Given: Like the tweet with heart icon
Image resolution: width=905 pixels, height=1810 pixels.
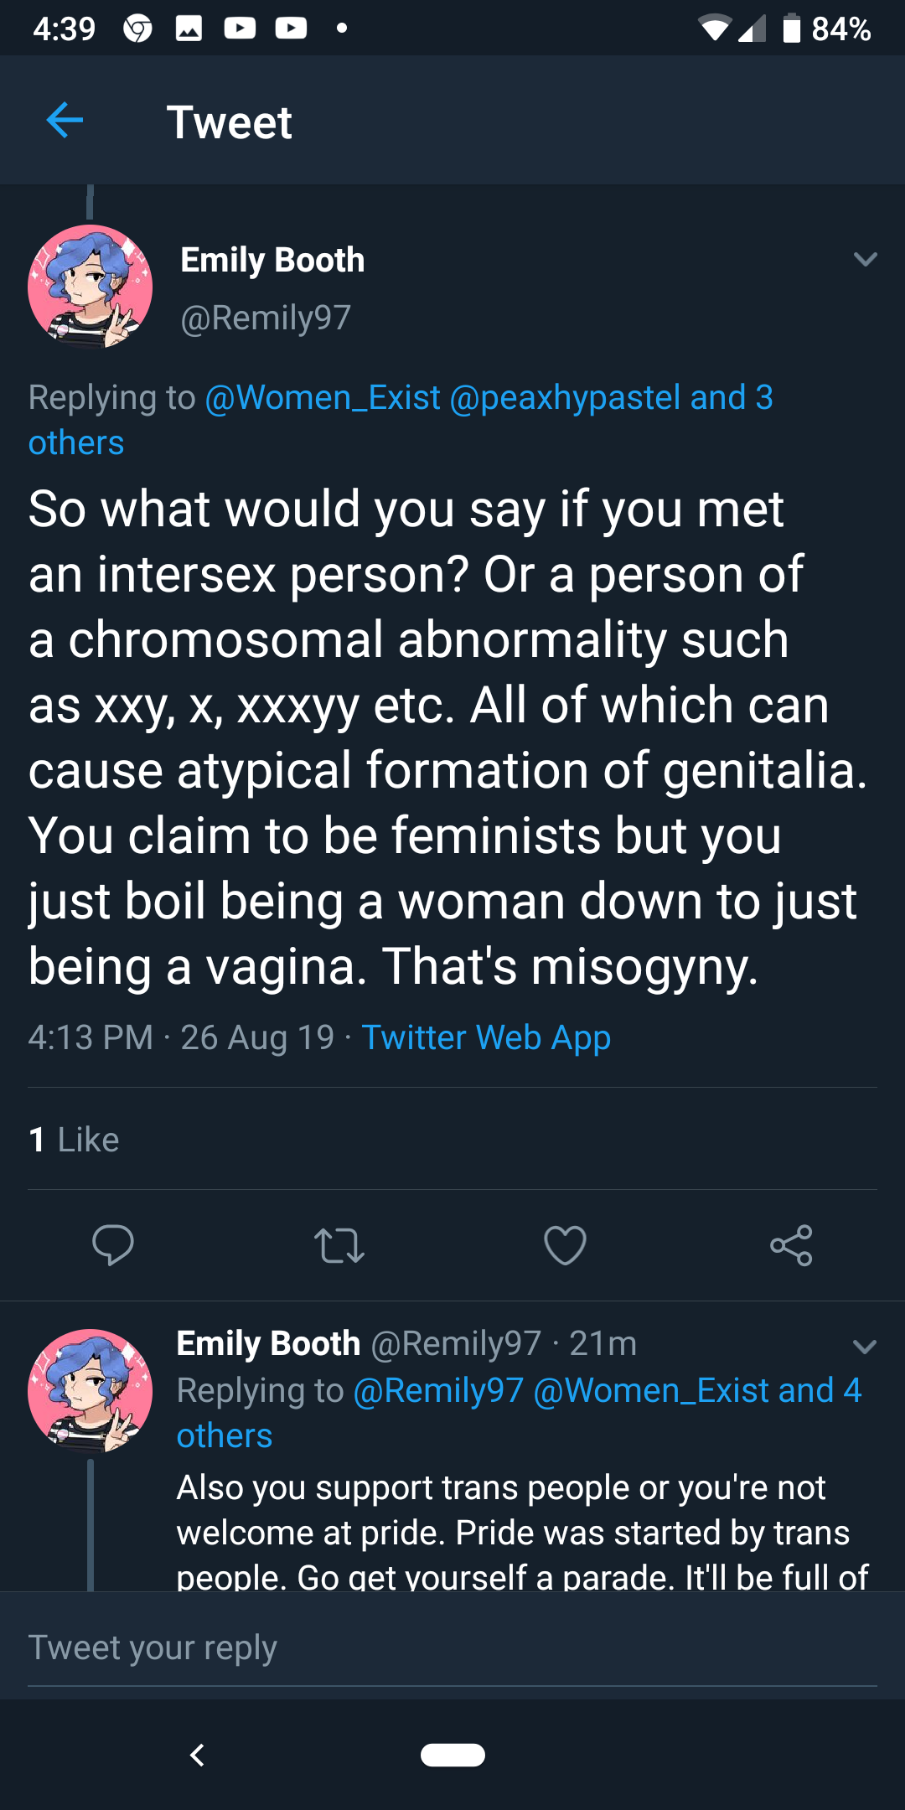Looking at the screenshot, I should pyautogui.click(x=565, y=1245).
